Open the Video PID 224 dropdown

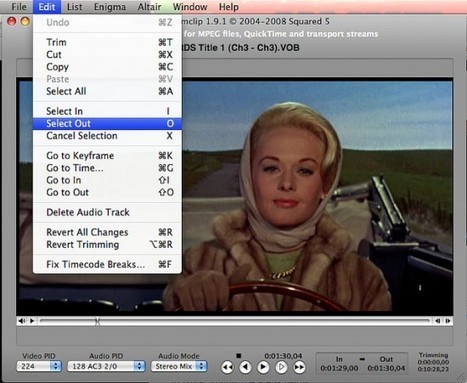[x=39, y=366]
